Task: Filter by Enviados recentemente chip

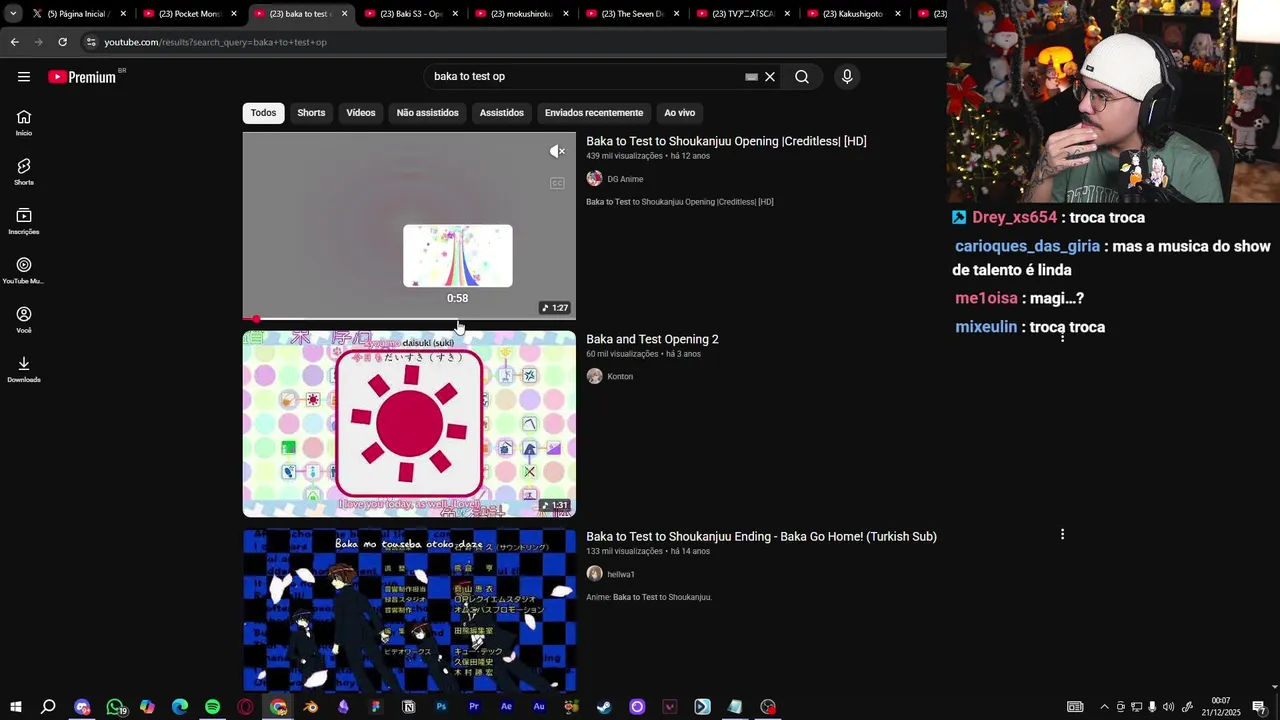Action: [x=594, y=113]
